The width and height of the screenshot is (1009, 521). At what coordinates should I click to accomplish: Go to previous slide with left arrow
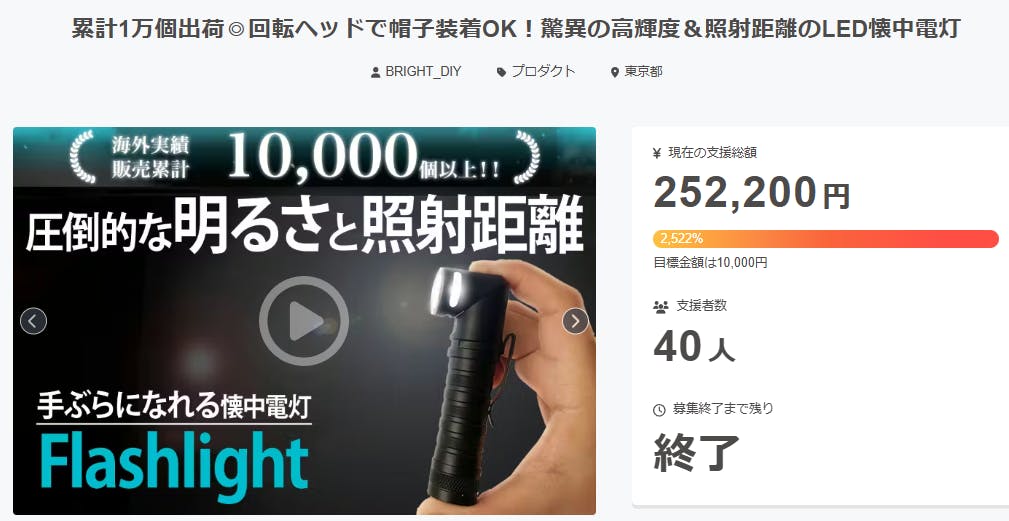(x=33, y=320)
